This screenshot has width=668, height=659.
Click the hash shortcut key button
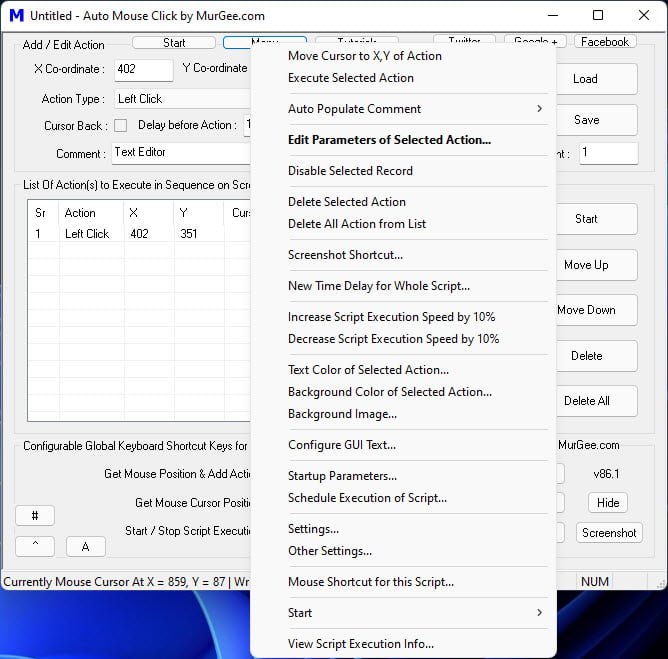35,516
